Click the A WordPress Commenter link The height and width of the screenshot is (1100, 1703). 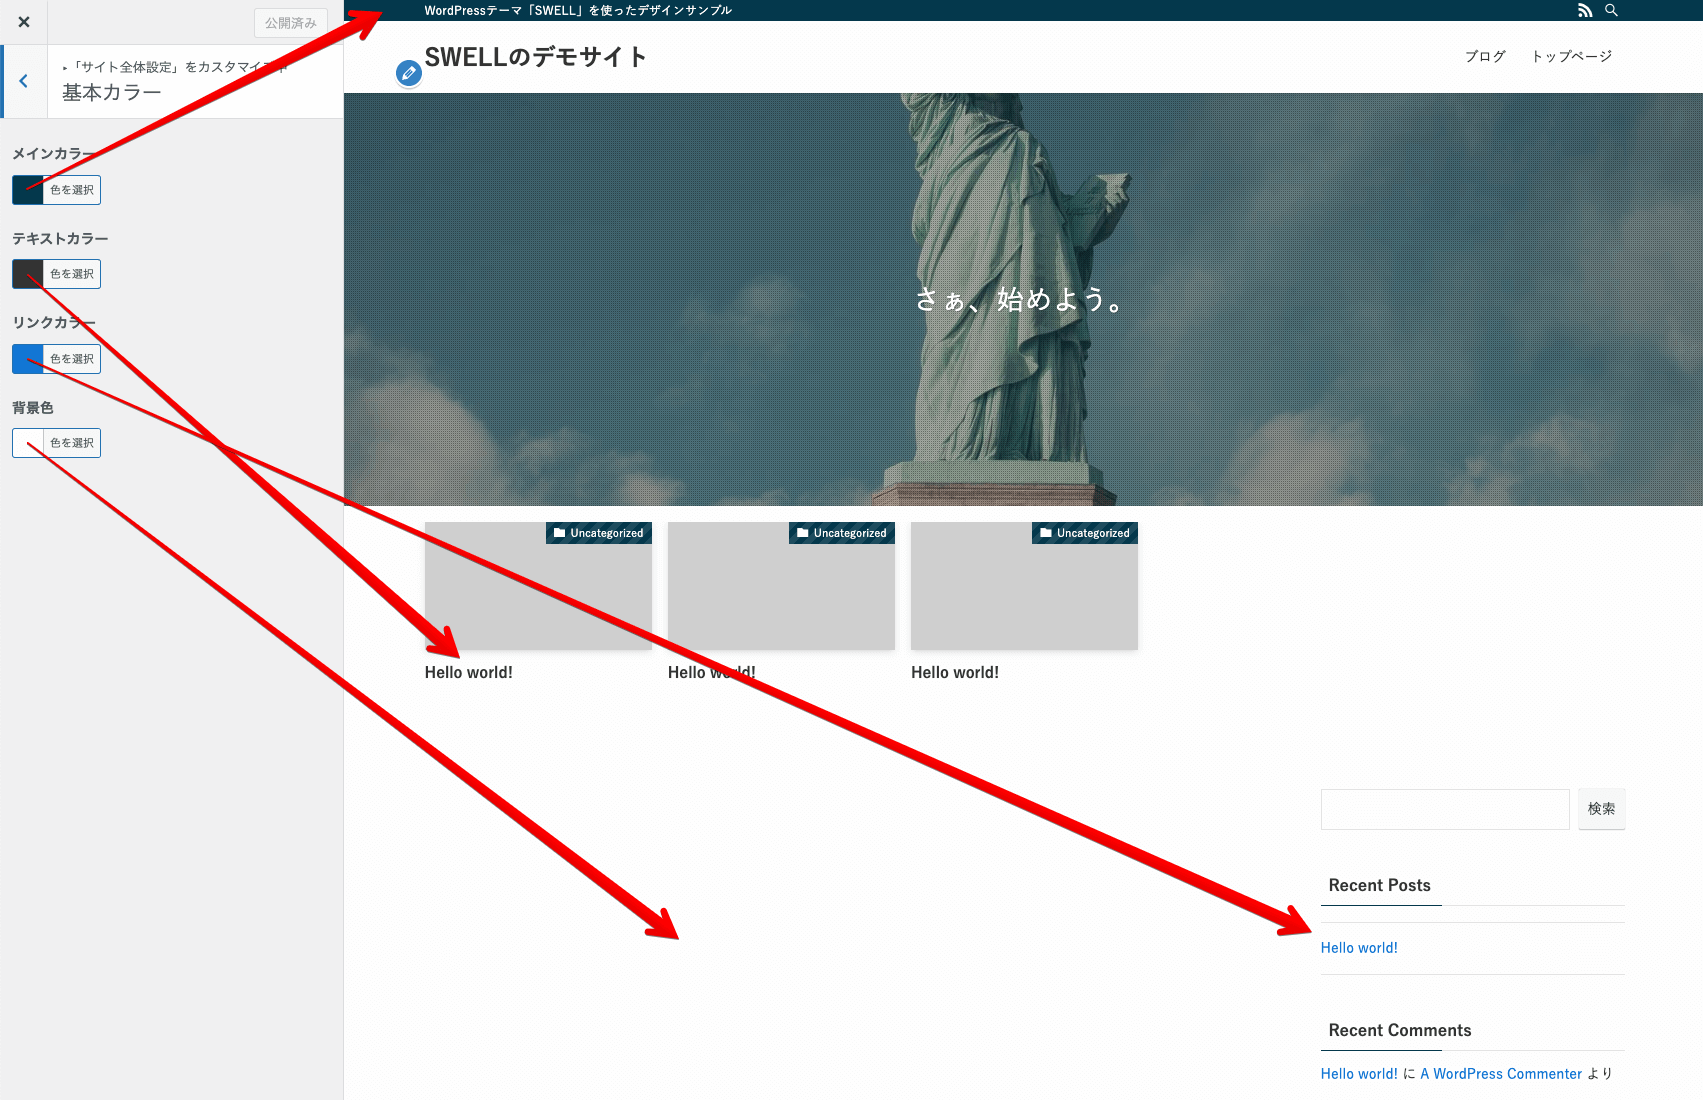(1500, 1073)
